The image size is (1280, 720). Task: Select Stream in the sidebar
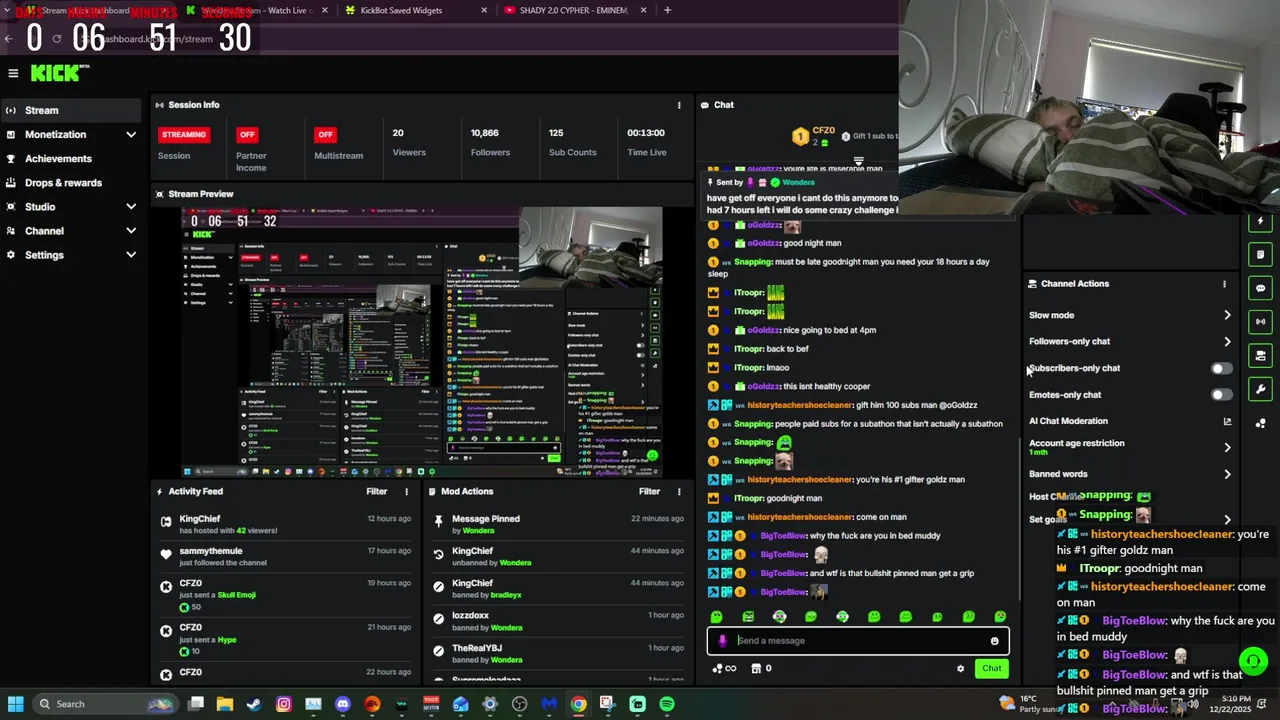coord(70,111)
